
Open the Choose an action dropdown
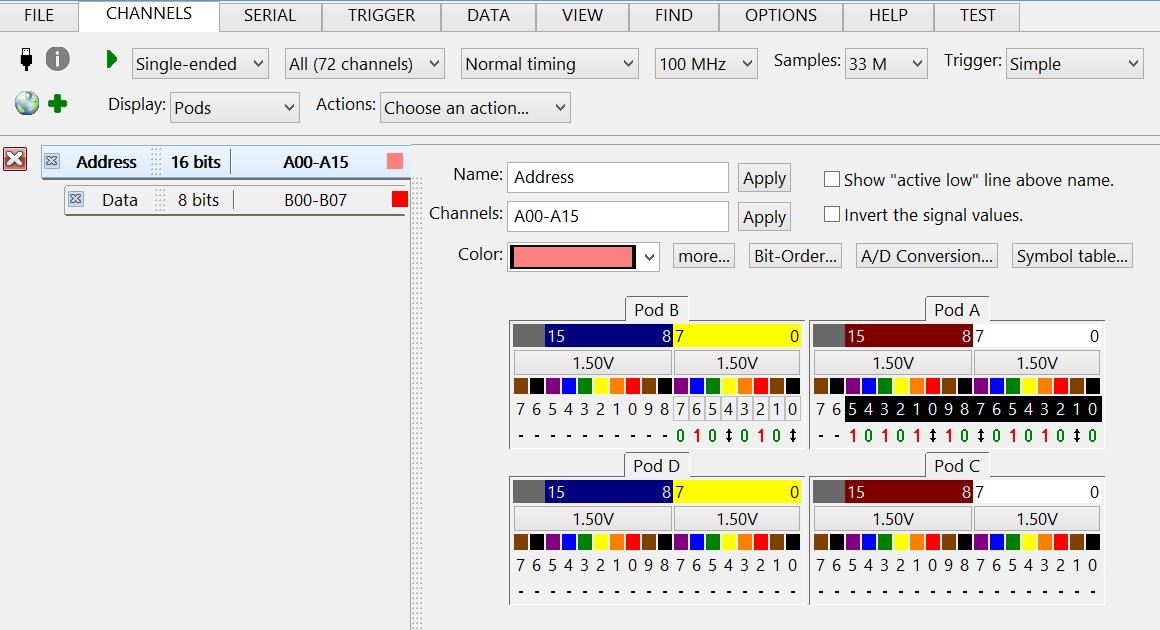point(474,108)
